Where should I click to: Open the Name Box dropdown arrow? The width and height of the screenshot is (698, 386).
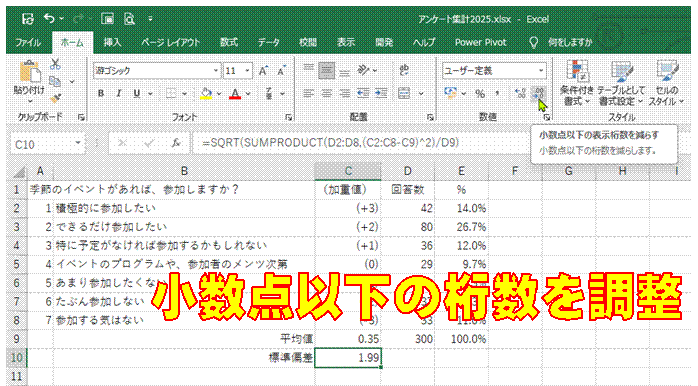(78, 143)
